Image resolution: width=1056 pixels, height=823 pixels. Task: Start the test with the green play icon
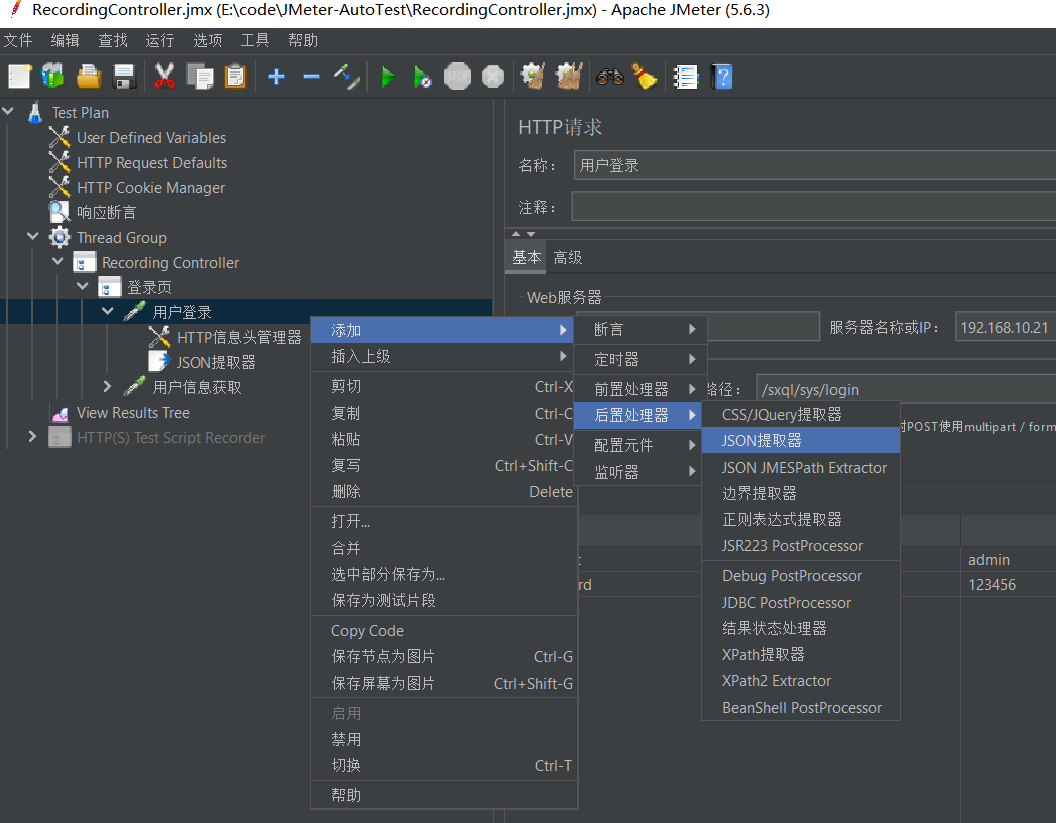coord(388,76)
